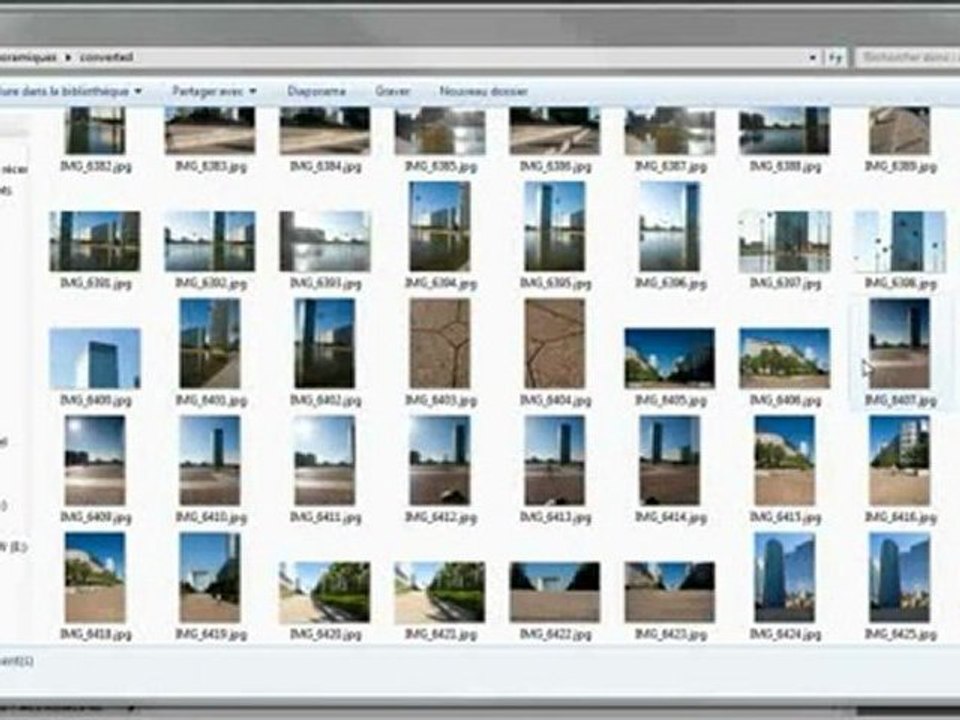Click the refresh button beside address bar
This screenshot has width=960, height=720.
[x=836, y=58]
